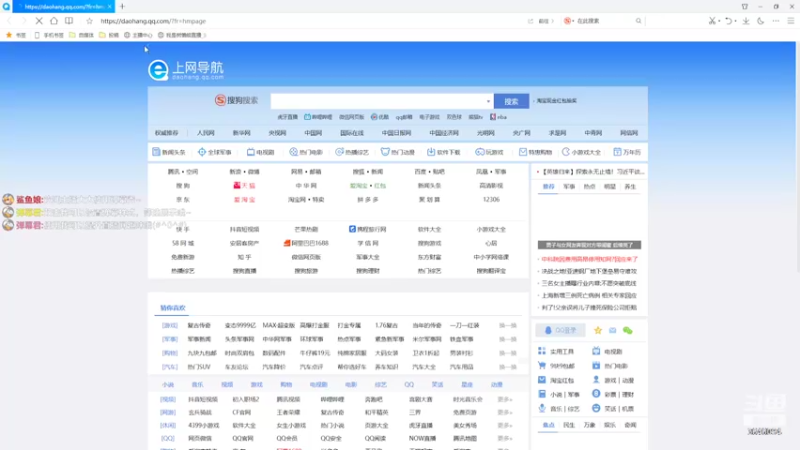Viewport: 800px width, 450px height.
Task: Open the bilibili 哔哩哔哩 hot search link
Action: (x=318, y=117)
